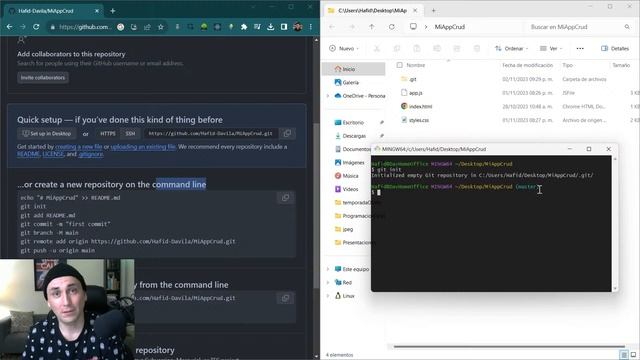Click the GitHub repository URL field
This screenshot has height=360, width=640.
point(211,133)
